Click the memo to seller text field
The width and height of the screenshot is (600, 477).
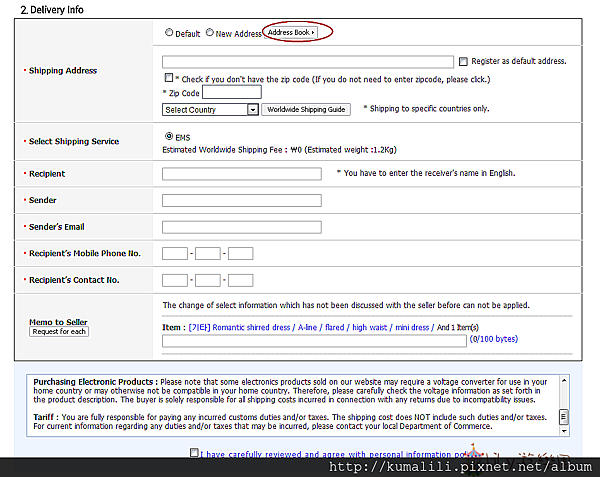click(314, 341)
